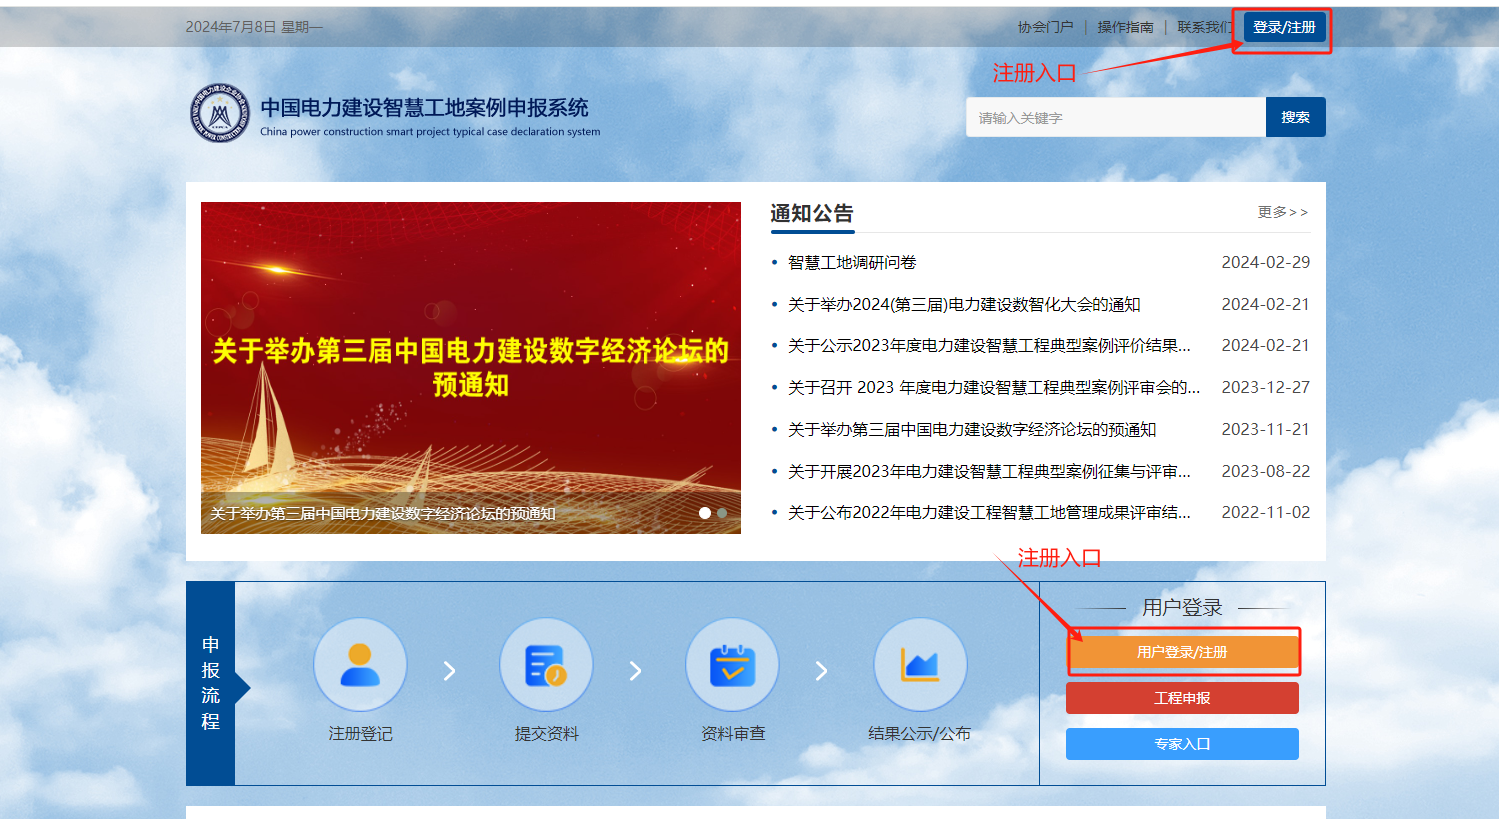Click the date 2022-11-02 in notice list
This screenshot has width=1499, height=819.
pos(1266,512)
